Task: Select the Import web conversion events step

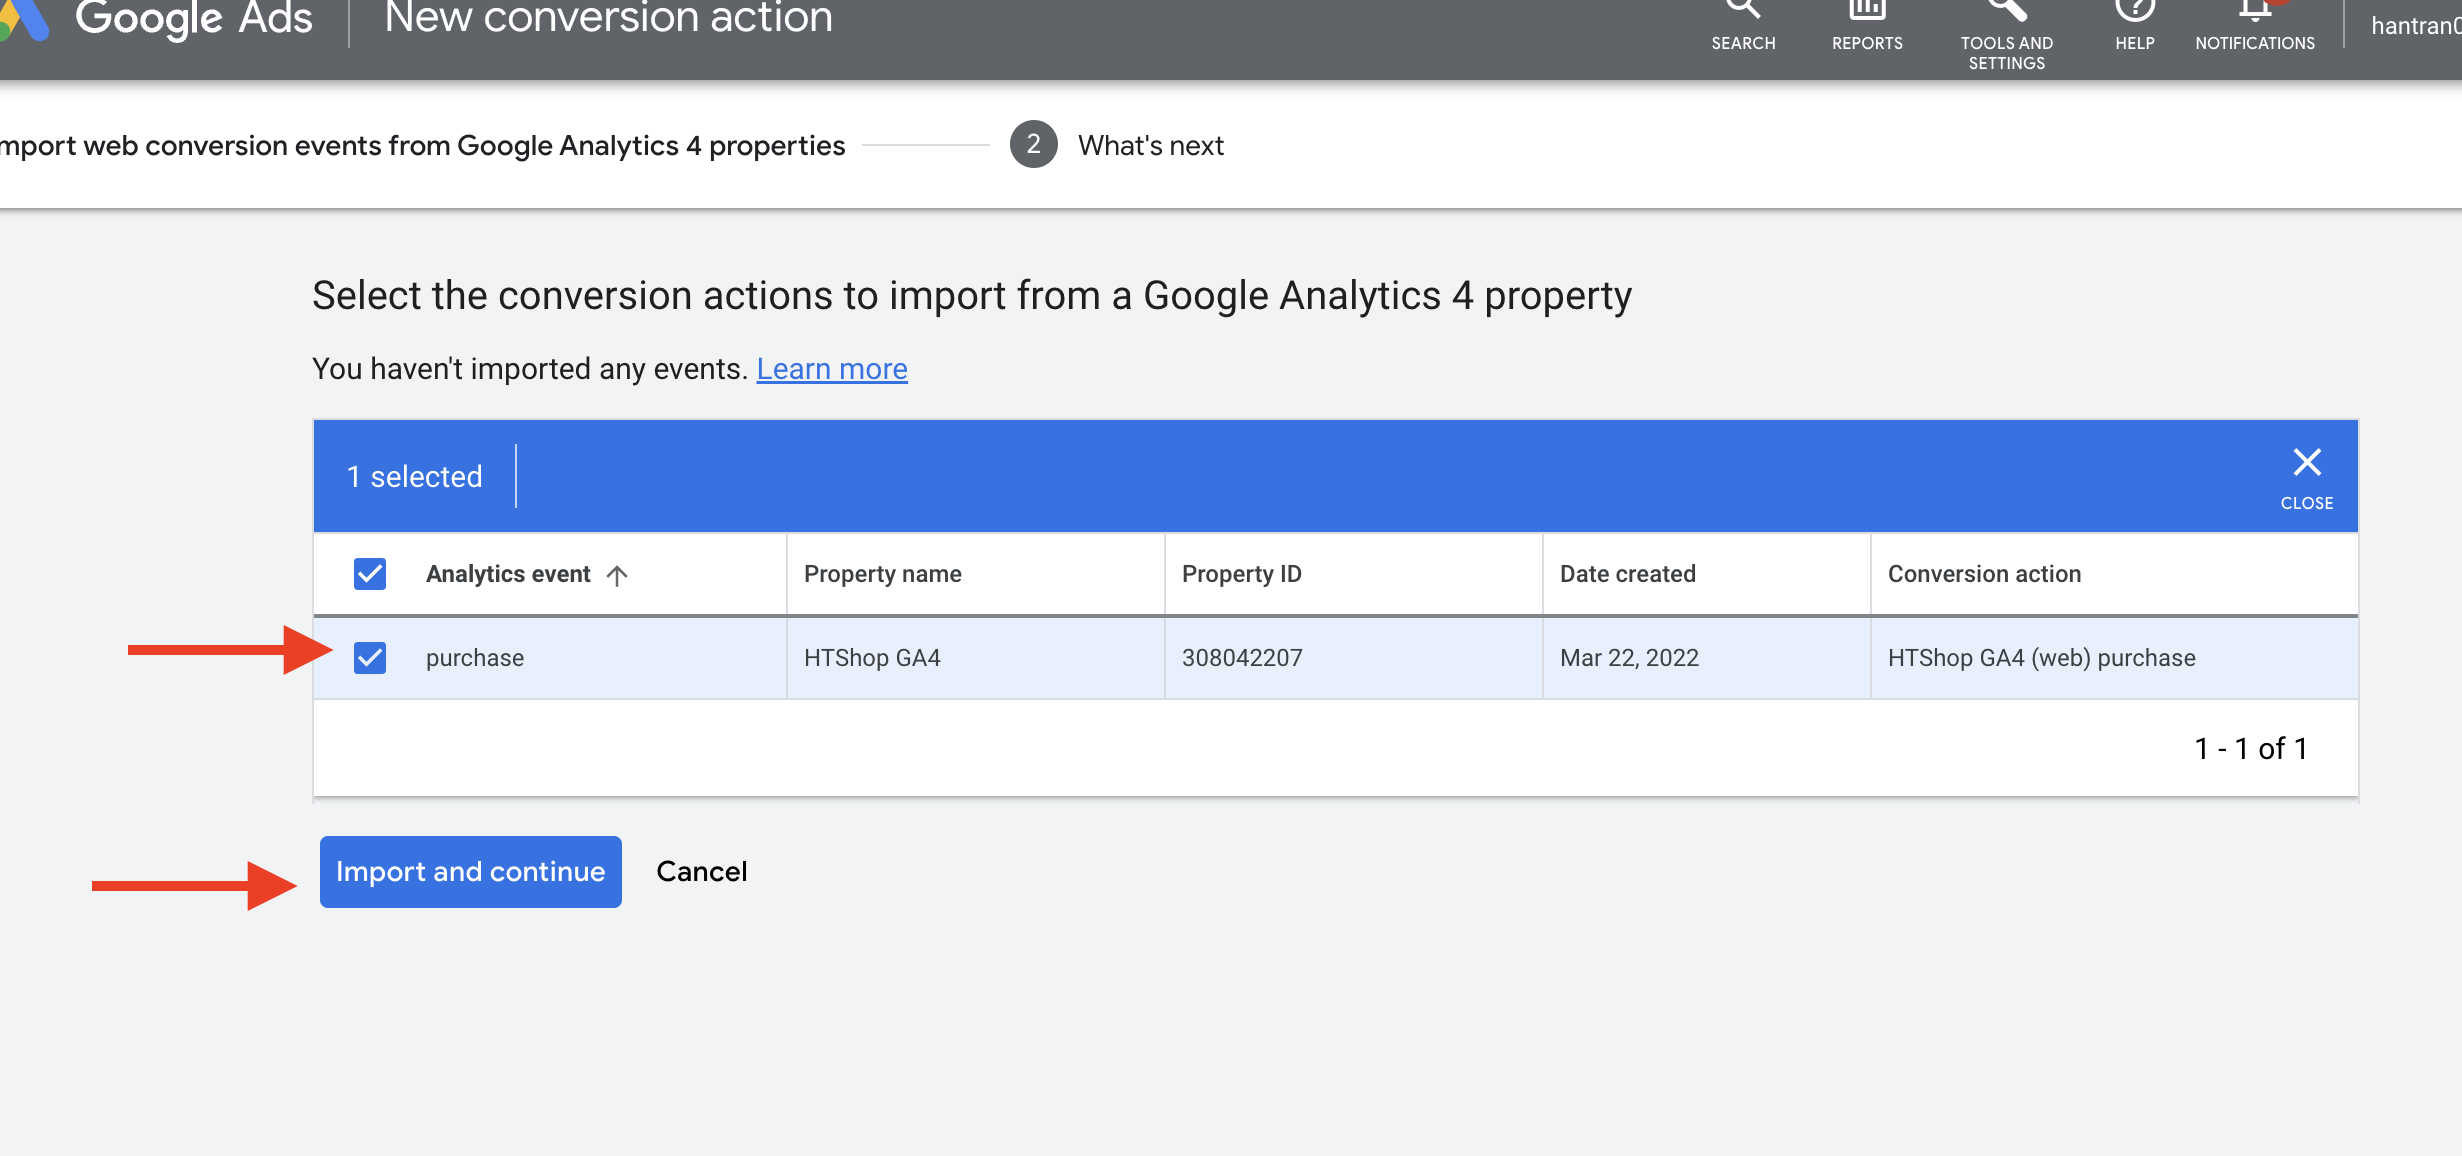Action: point(422,146)
